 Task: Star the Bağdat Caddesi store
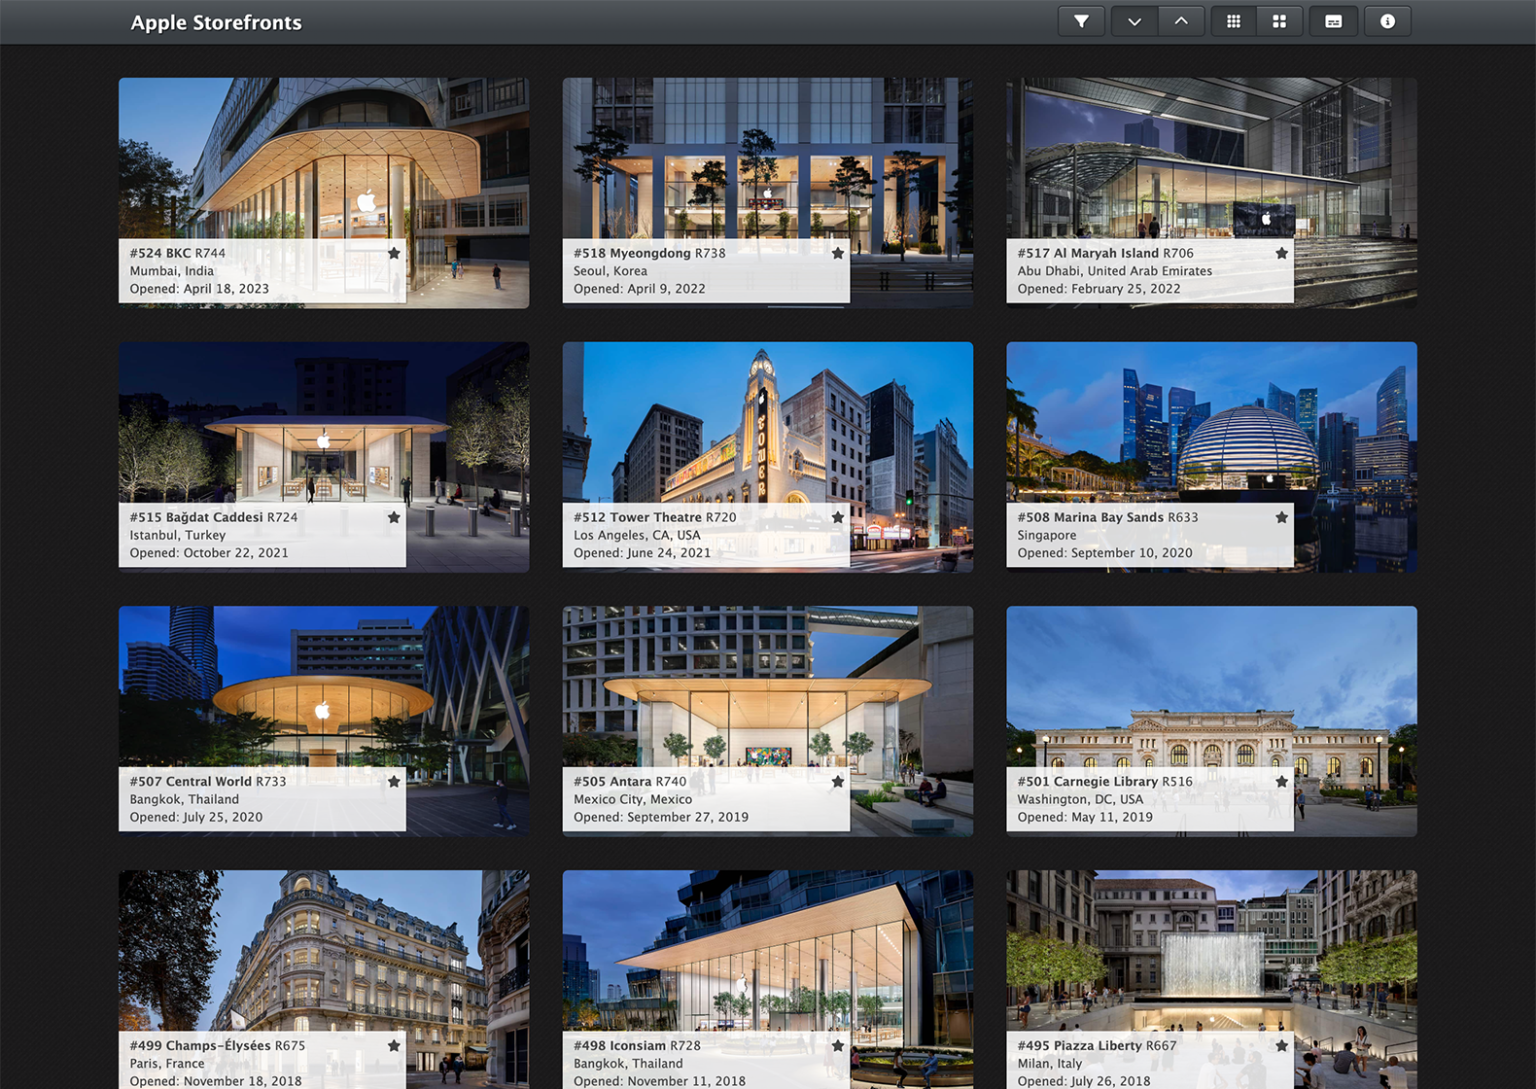point(394,518)
